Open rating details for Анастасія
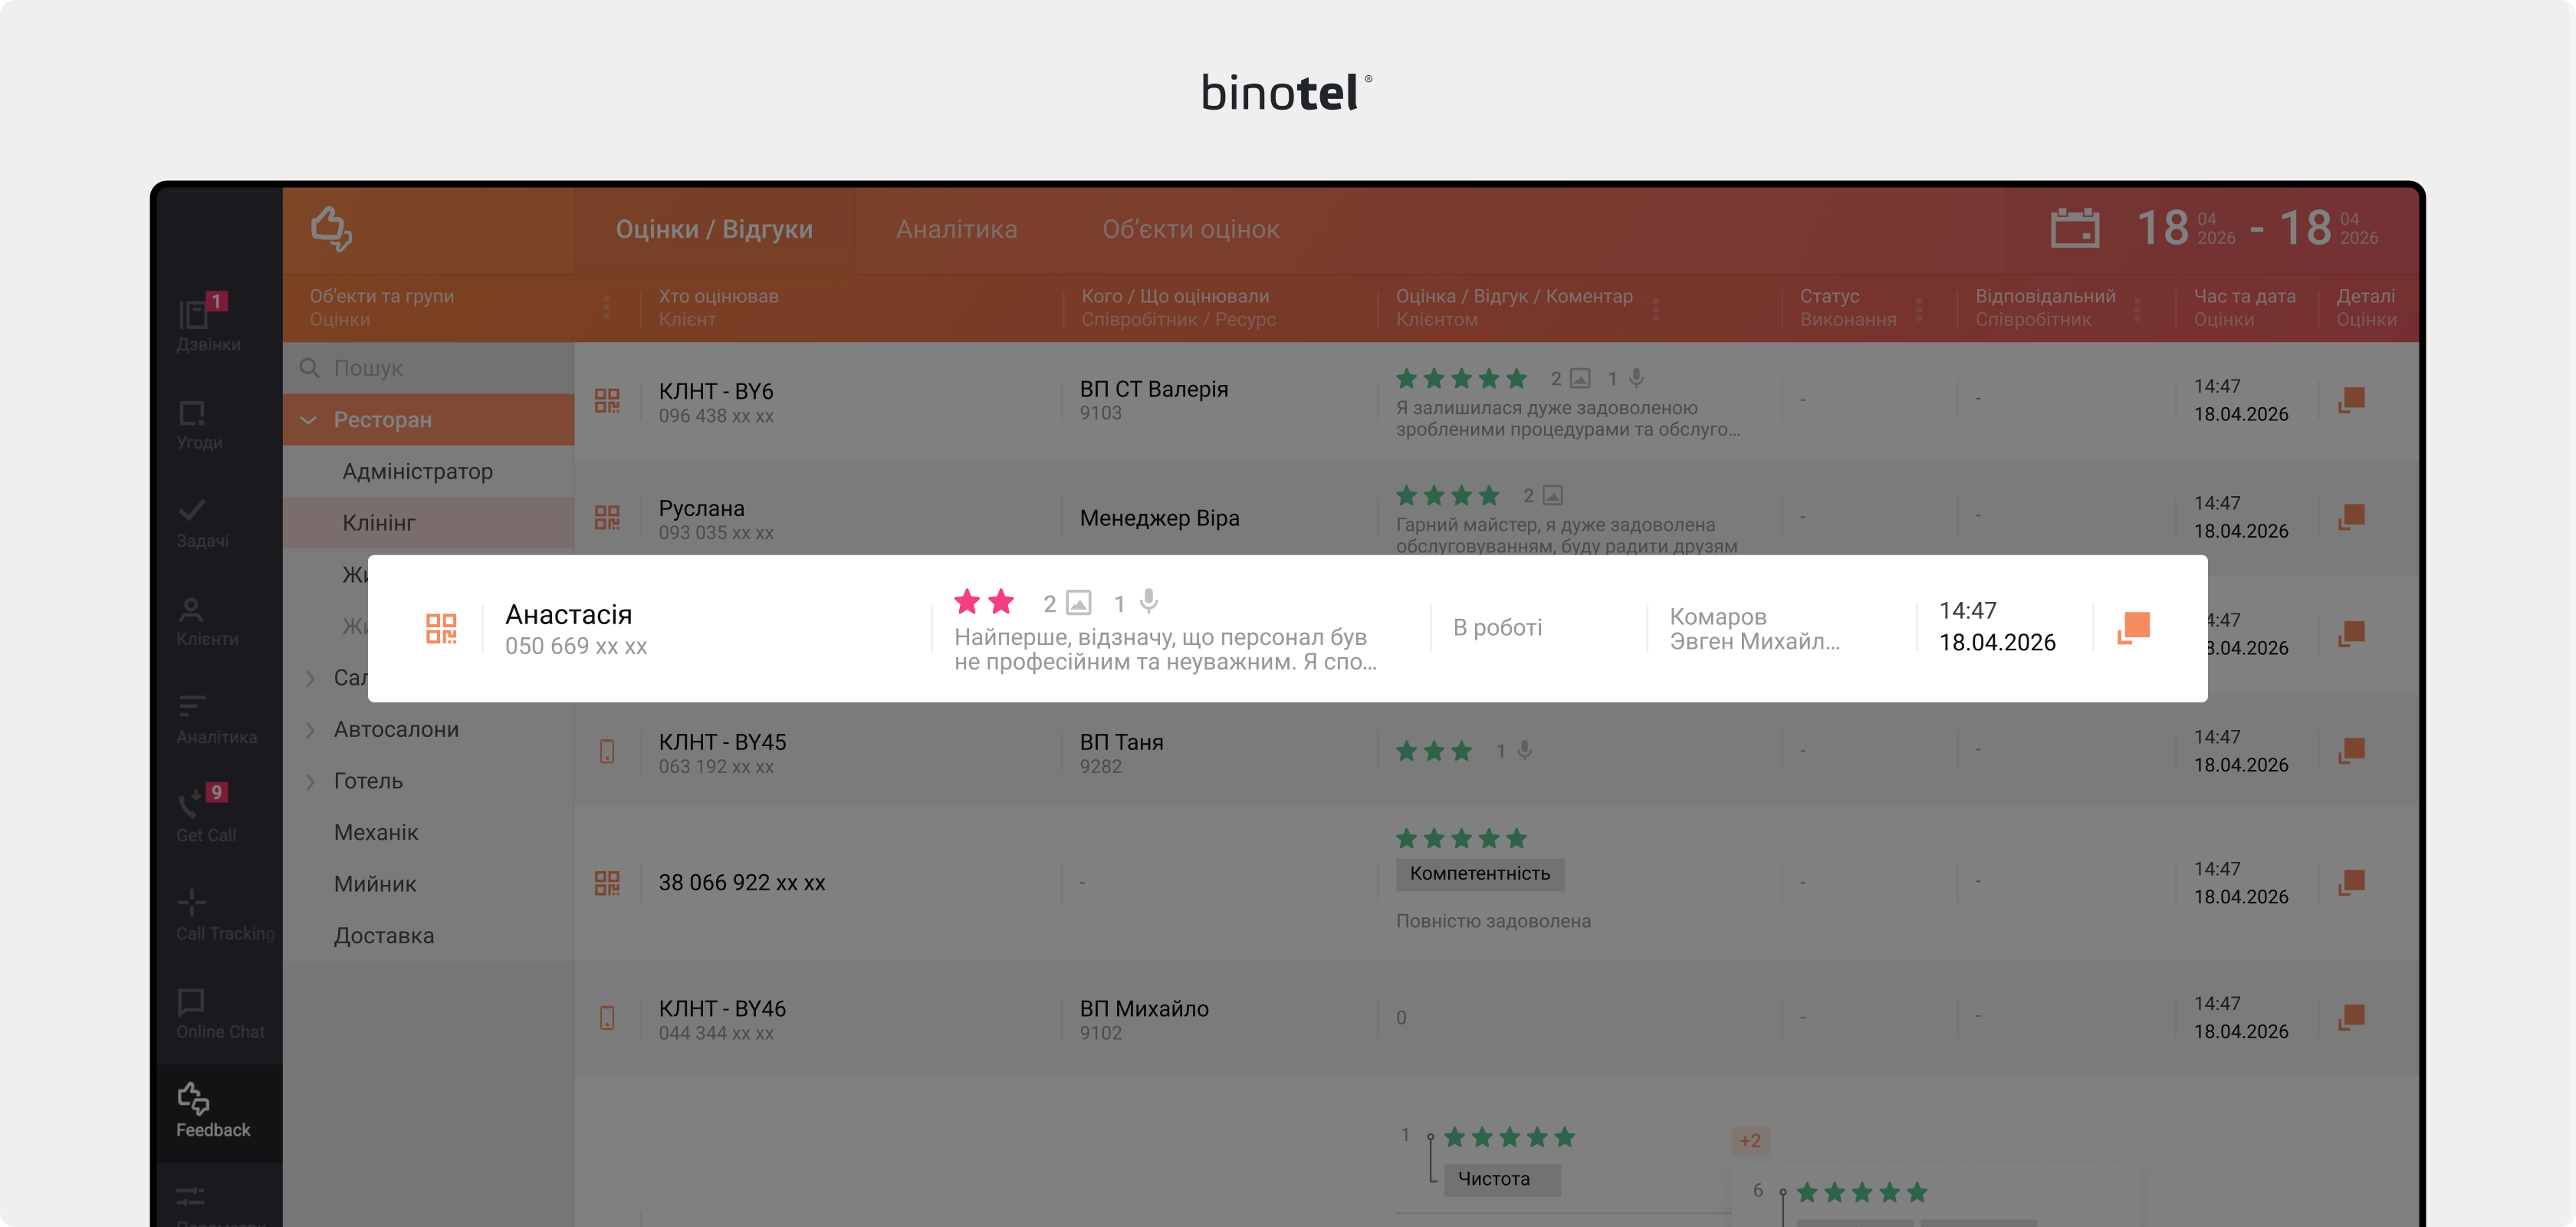This screenshot has width=2576, height=1227. click(x=2133, y=628)
